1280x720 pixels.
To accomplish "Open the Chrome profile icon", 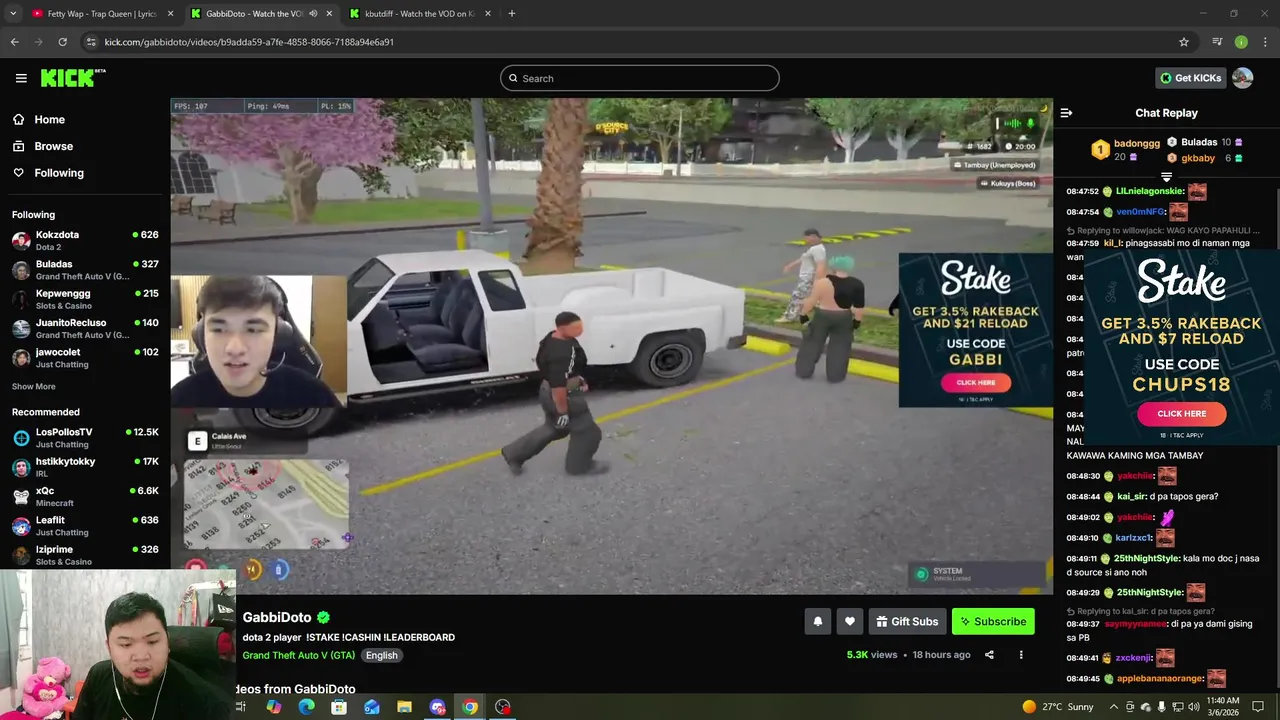I will (x=1241, y=42).
